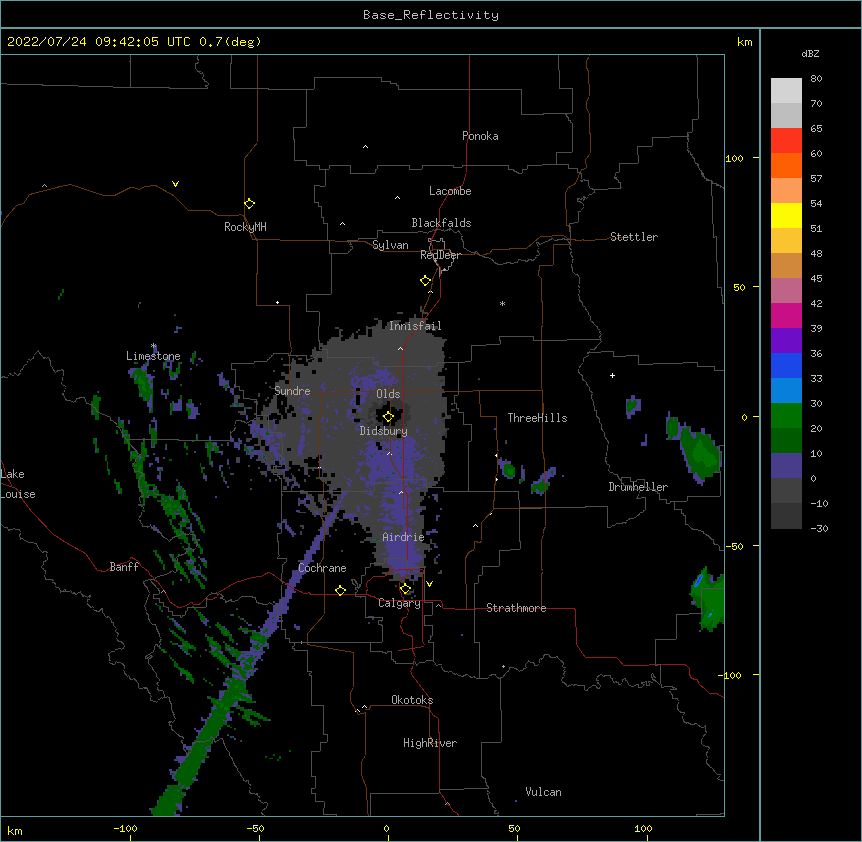Click the Okotoks label
862x842 pixels.
click(412, 700)
